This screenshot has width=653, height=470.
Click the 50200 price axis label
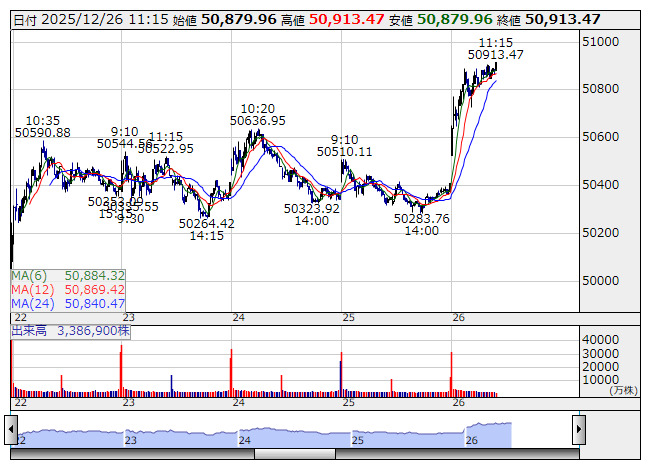(601, 233)
